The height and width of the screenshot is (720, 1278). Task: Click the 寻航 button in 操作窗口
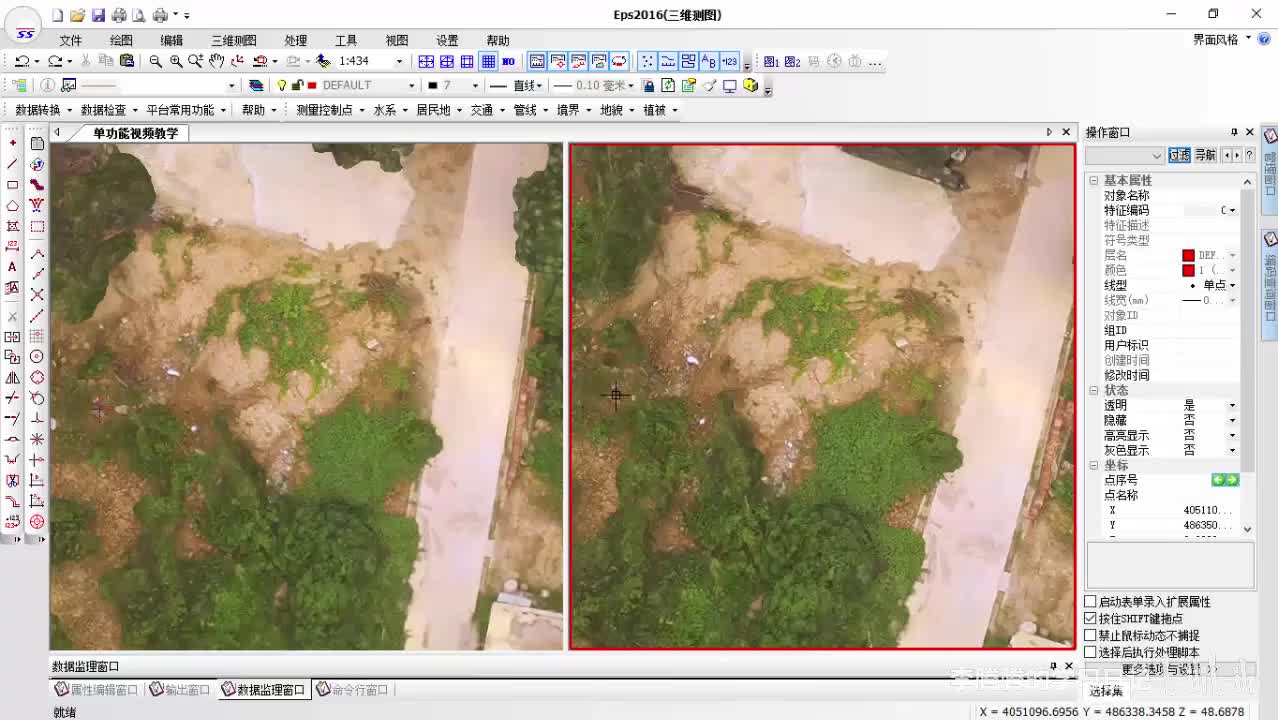pyautogui.click(x=1205, y=155)
